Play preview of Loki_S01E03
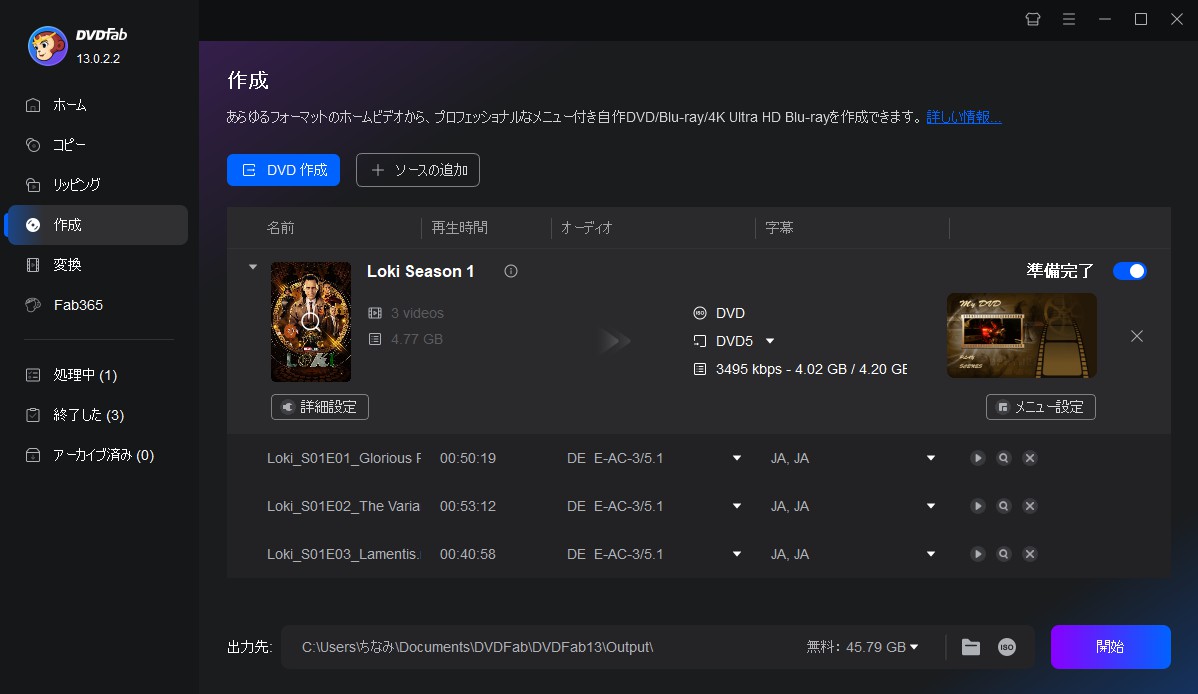1198x694 pixels. pos(978,554)
